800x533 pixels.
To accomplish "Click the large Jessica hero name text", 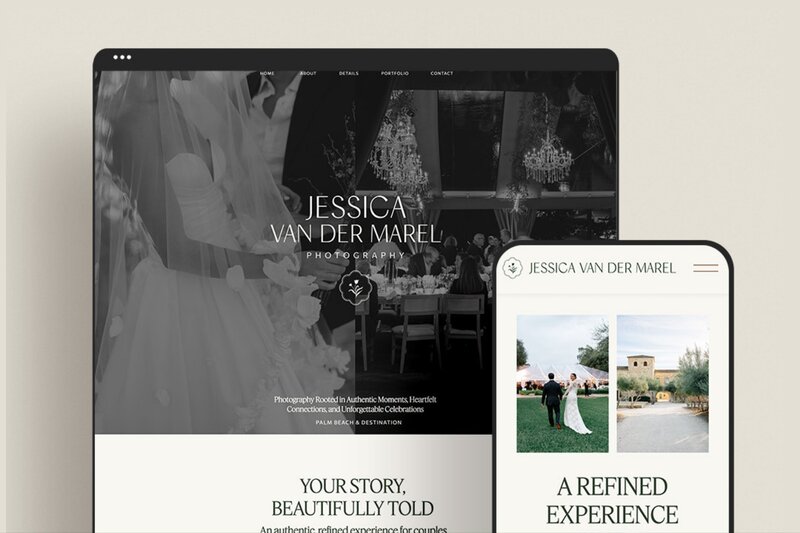I will [x=355, y=208].
